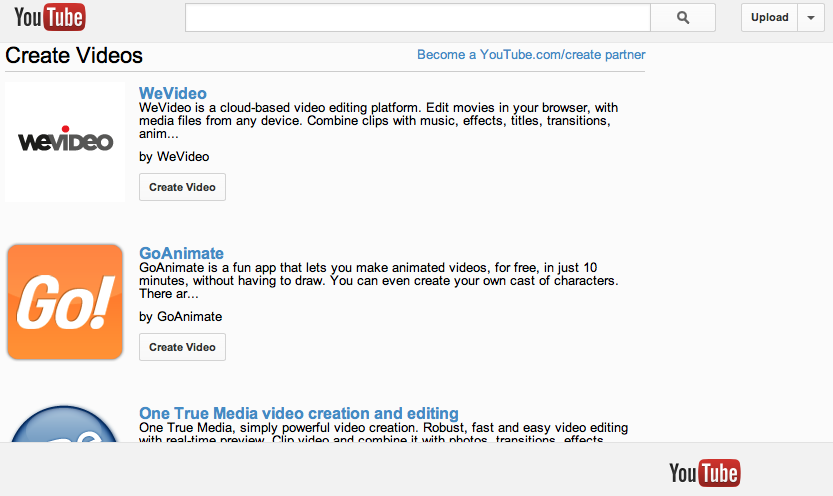
Task: Open the WeVideo title link
Action: click(x=173, y=93)
